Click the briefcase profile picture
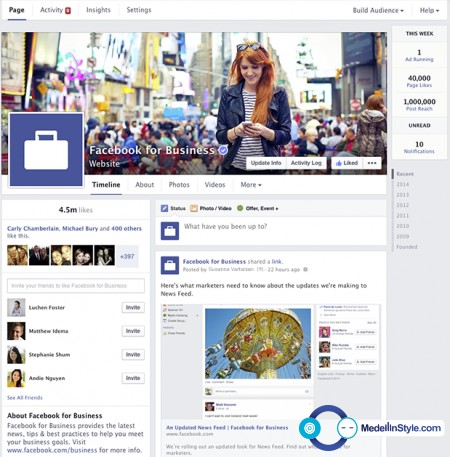 tap(46, 150)
